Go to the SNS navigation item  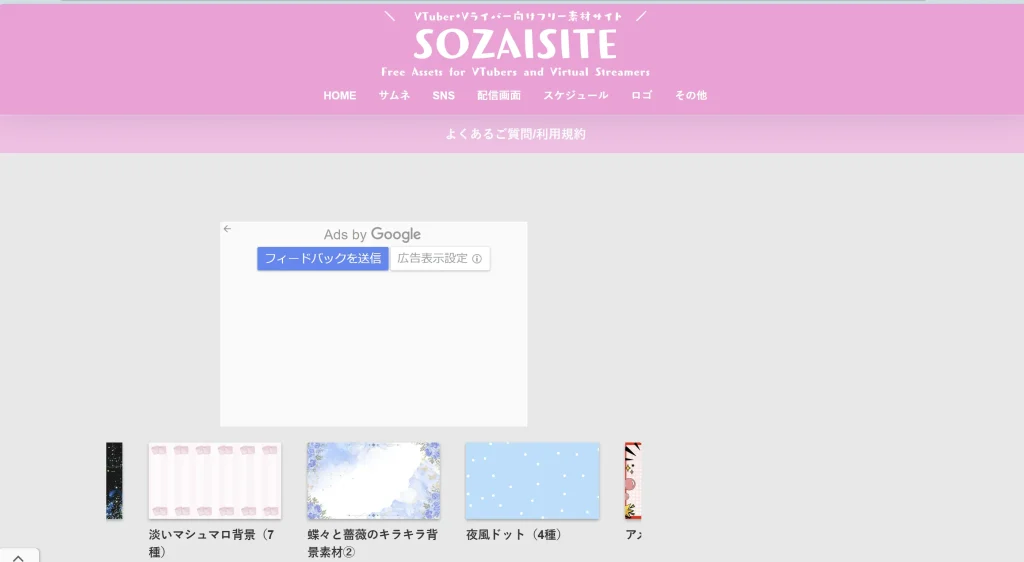tap(443, 96)
